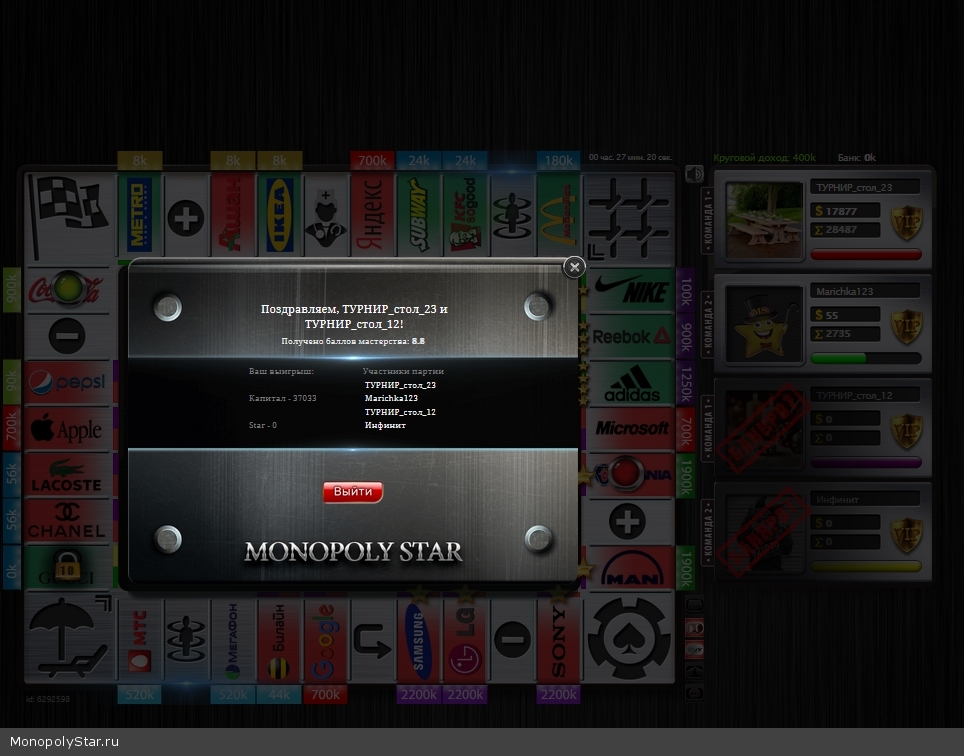Click the minus cell between Coca-Cola and Pepsi

68,336
